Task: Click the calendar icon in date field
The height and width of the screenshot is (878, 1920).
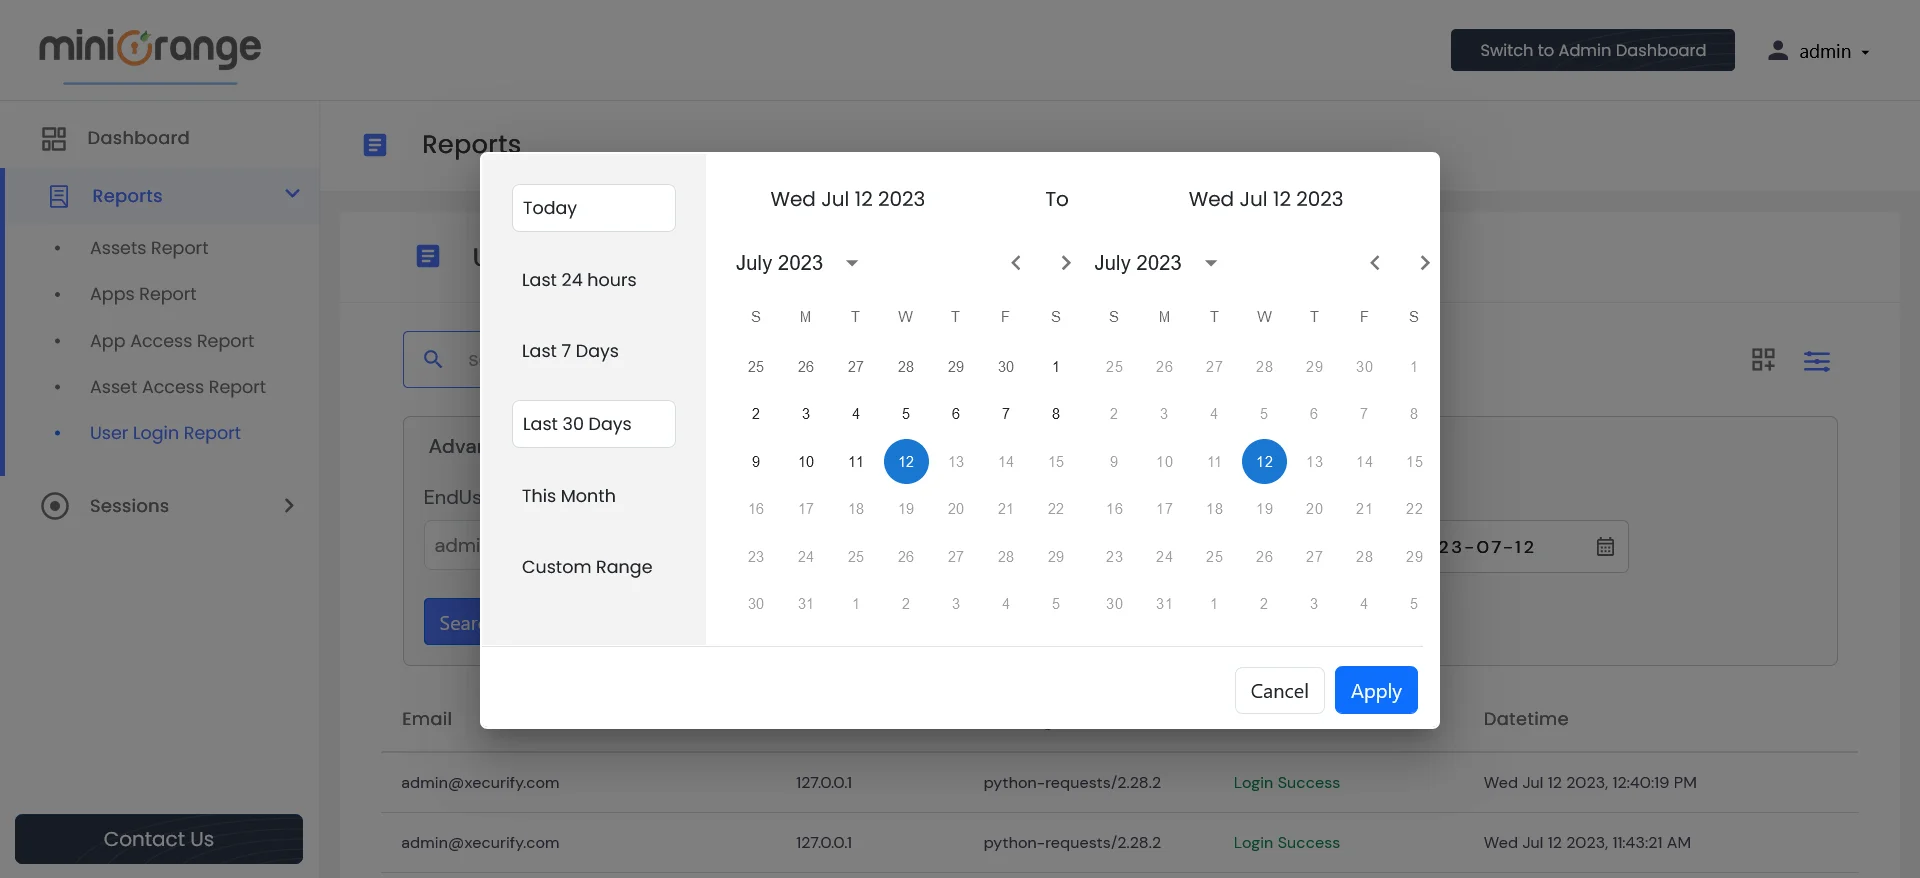Action: 1605,547
